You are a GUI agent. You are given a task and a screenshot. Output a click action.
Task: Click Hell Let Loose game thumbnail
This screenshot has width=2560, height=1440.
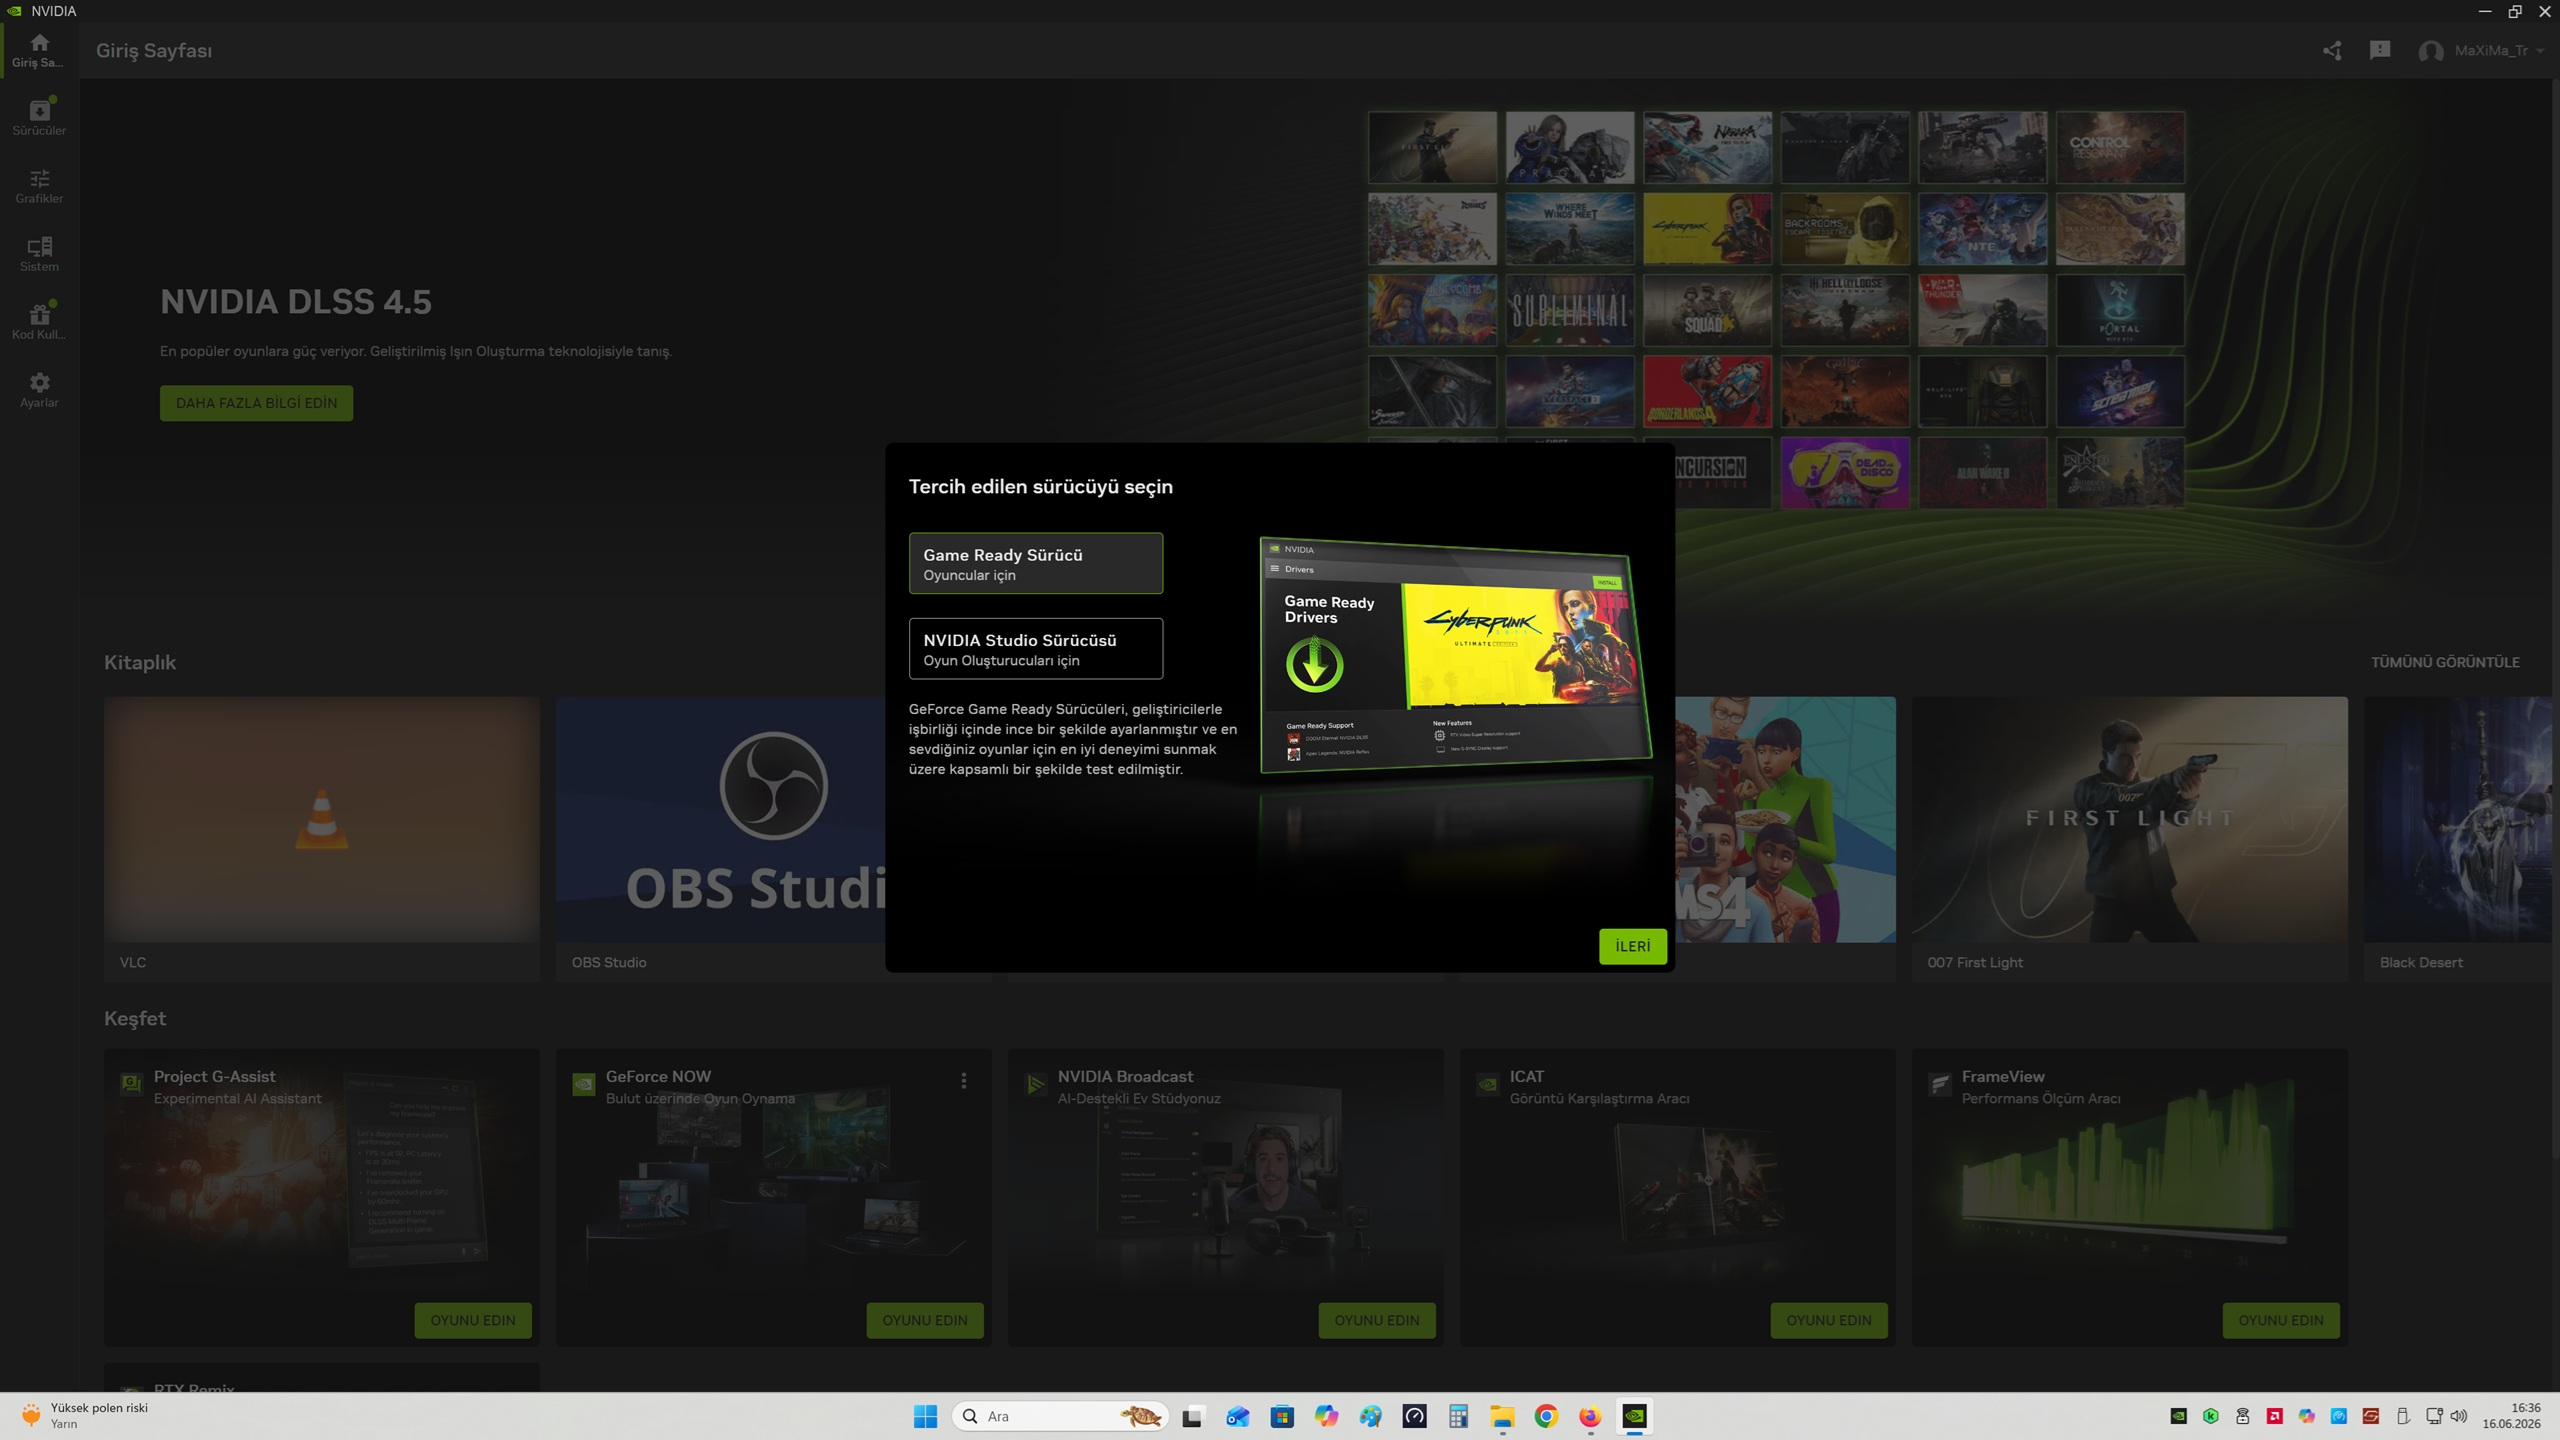click(x=1845, y=311)
